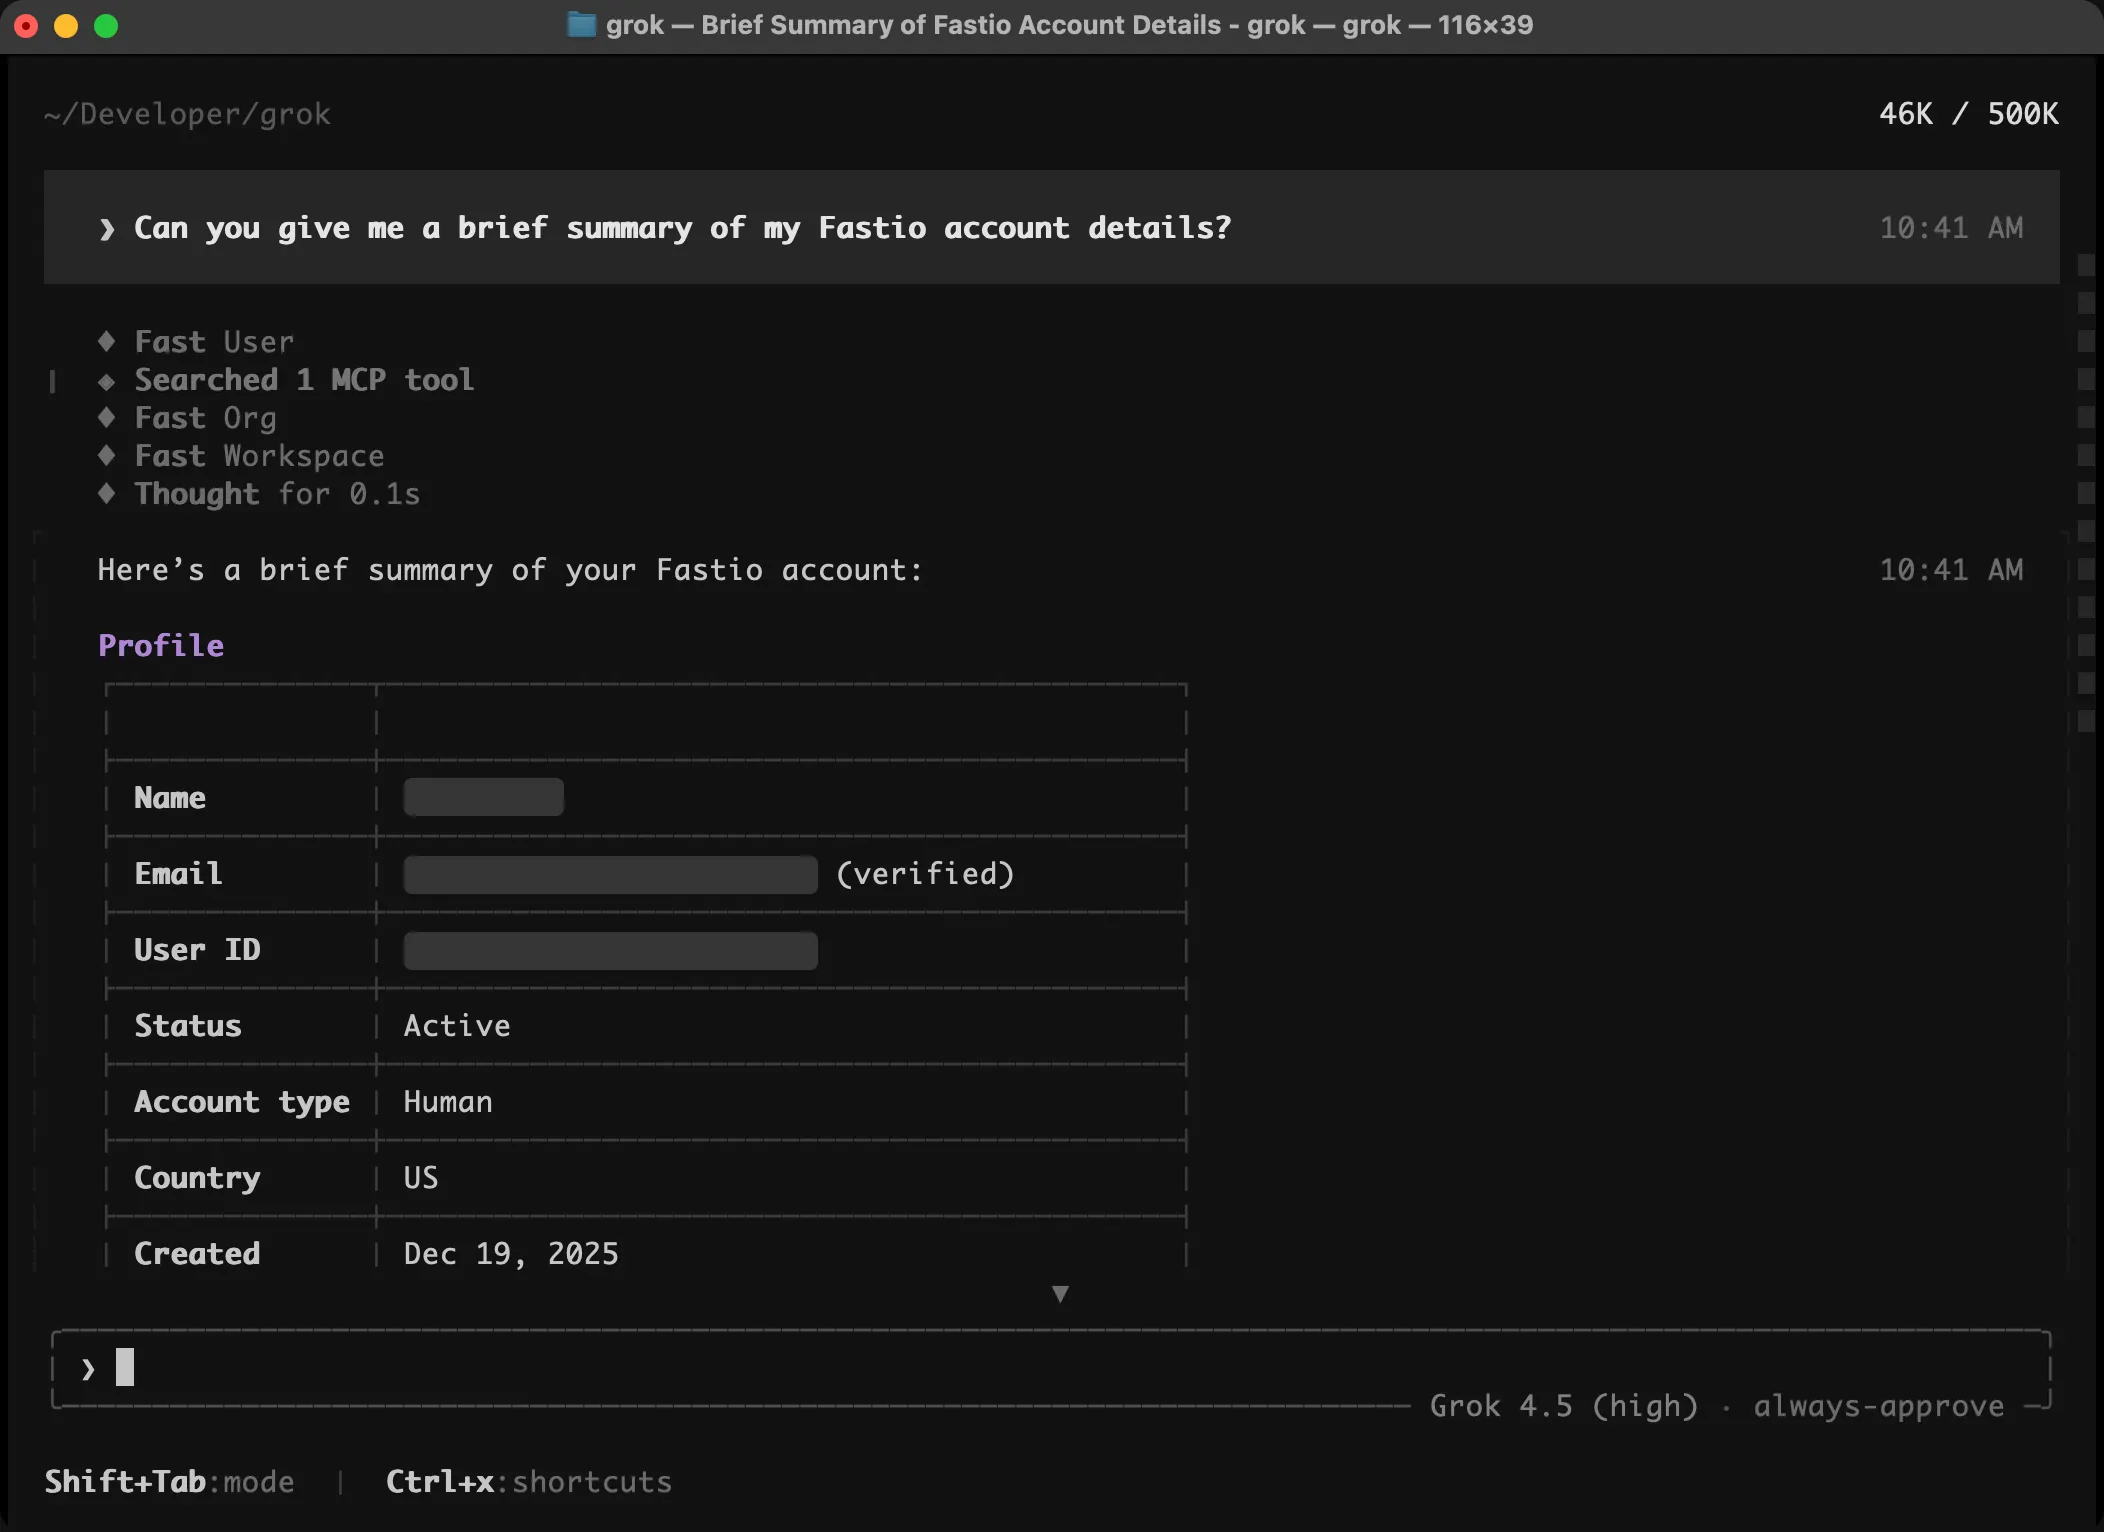Click the response's 10:41 AM timestamp
Viewport: 2104px width, 1532px height.
[x=1951, y=570]
